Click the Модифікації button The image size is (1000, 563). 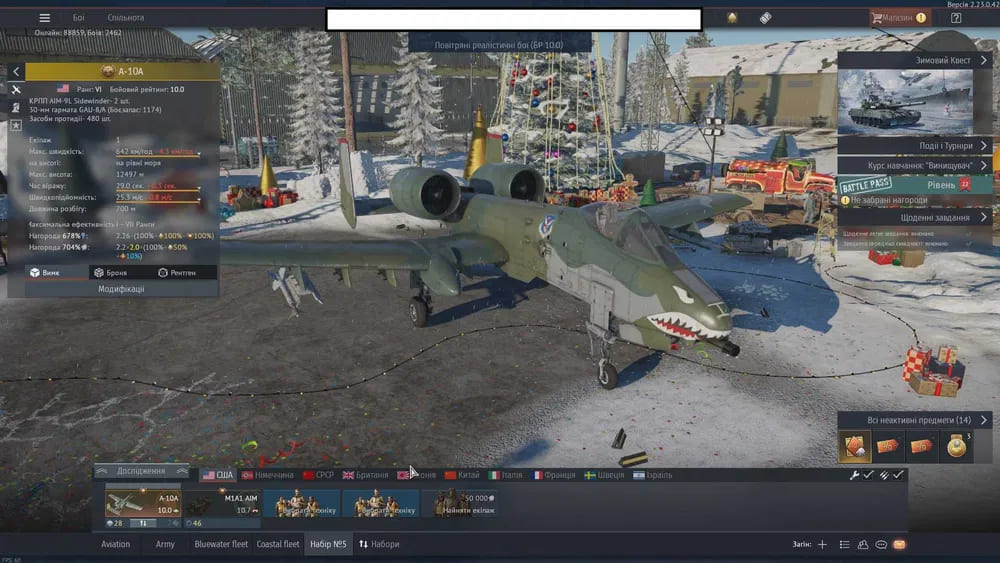(x=121, y=289)
